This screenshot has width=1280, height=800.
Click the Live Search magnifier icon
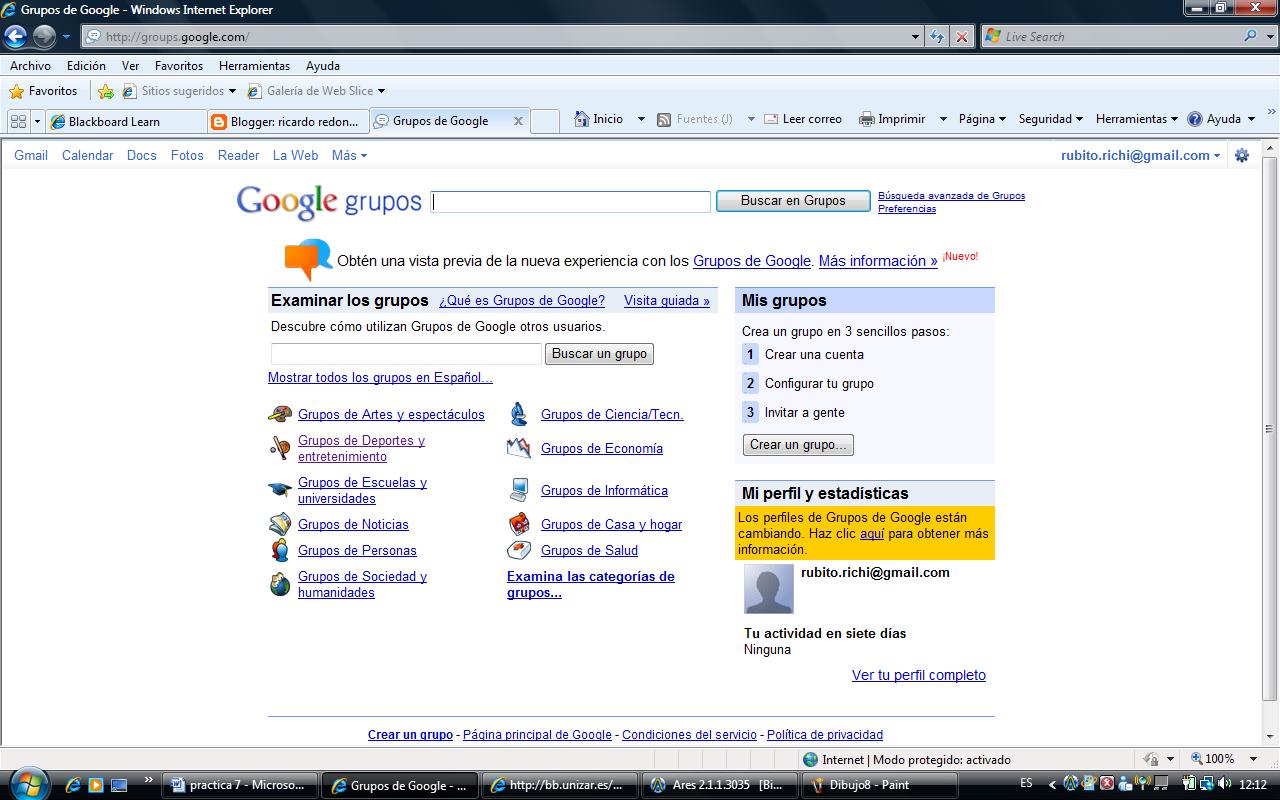point(1250,36)
